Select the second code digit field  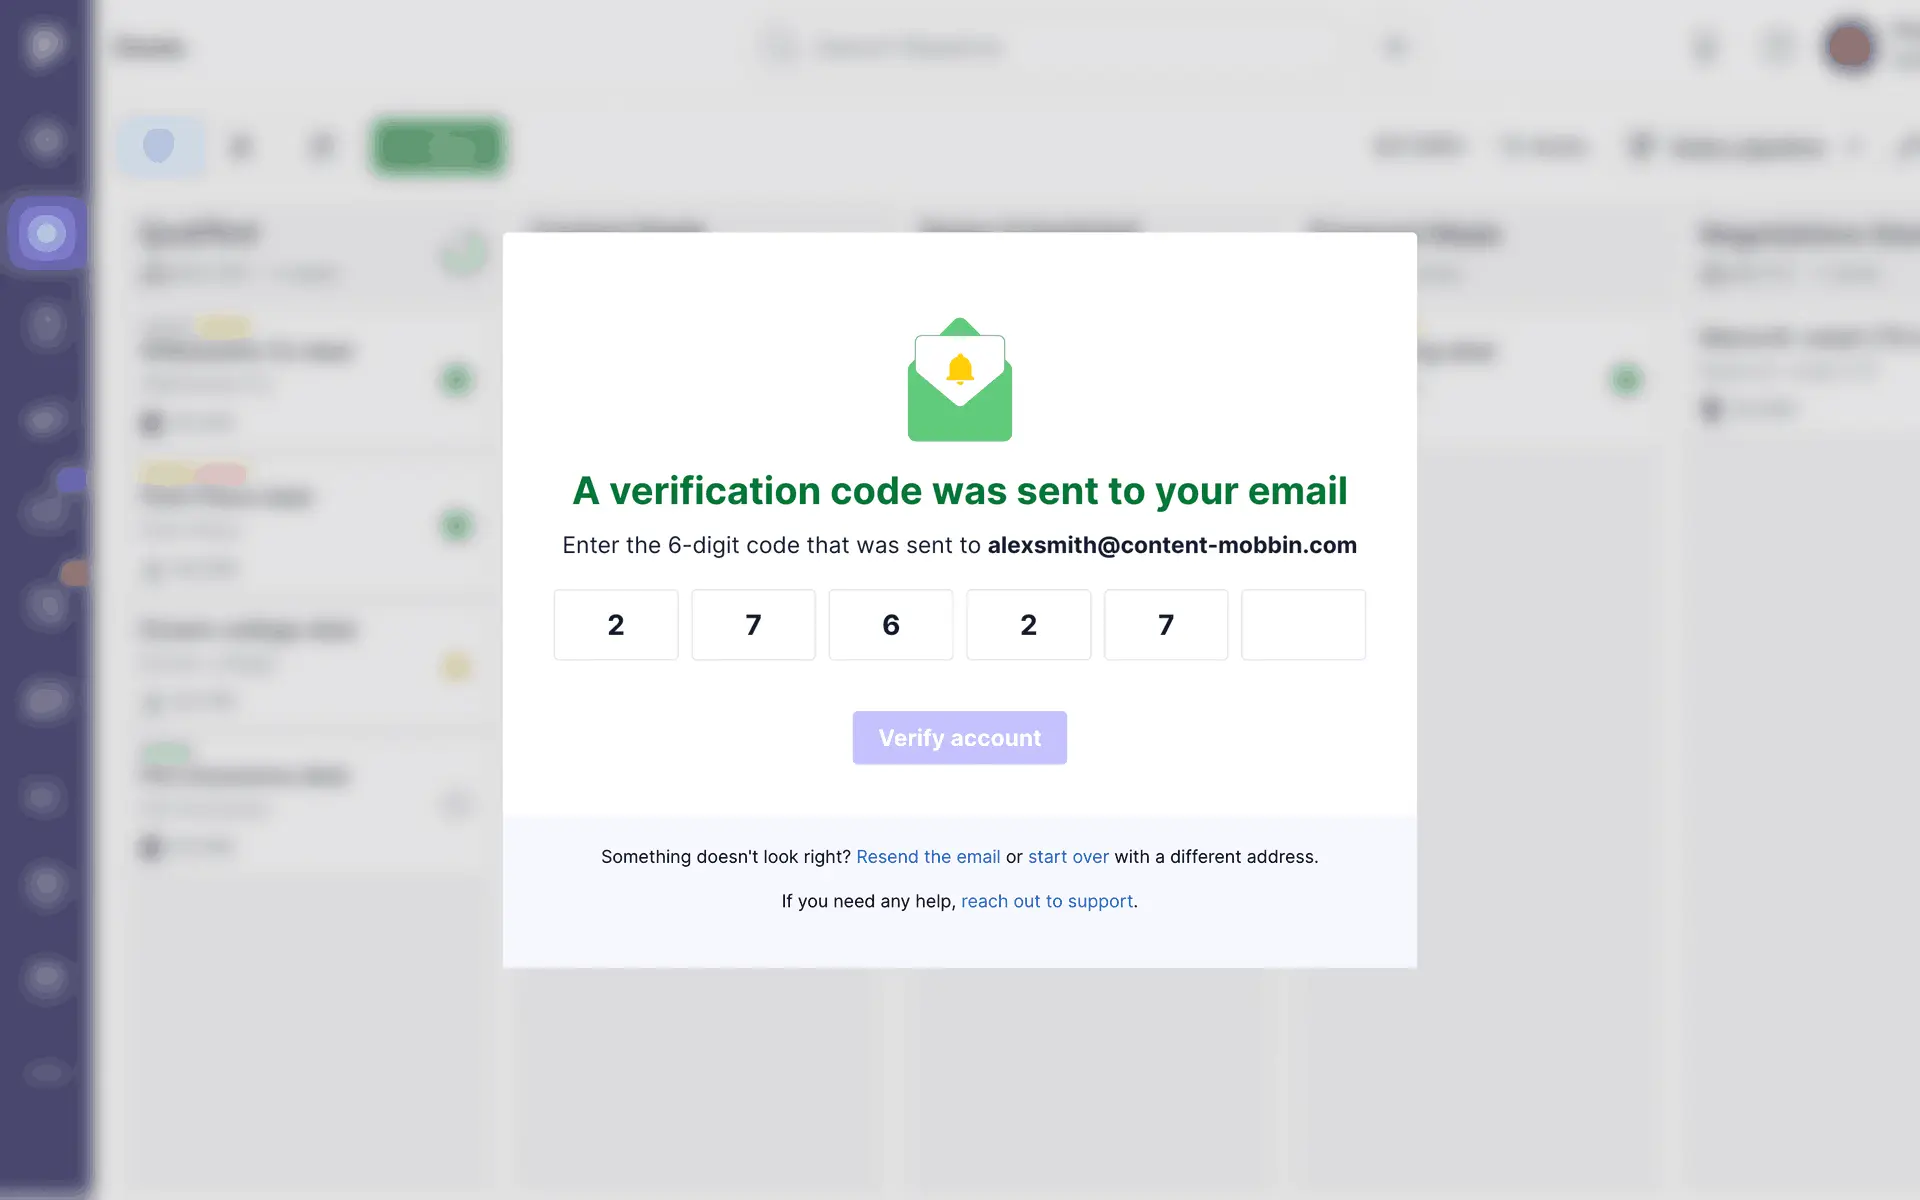pos(753,625)
